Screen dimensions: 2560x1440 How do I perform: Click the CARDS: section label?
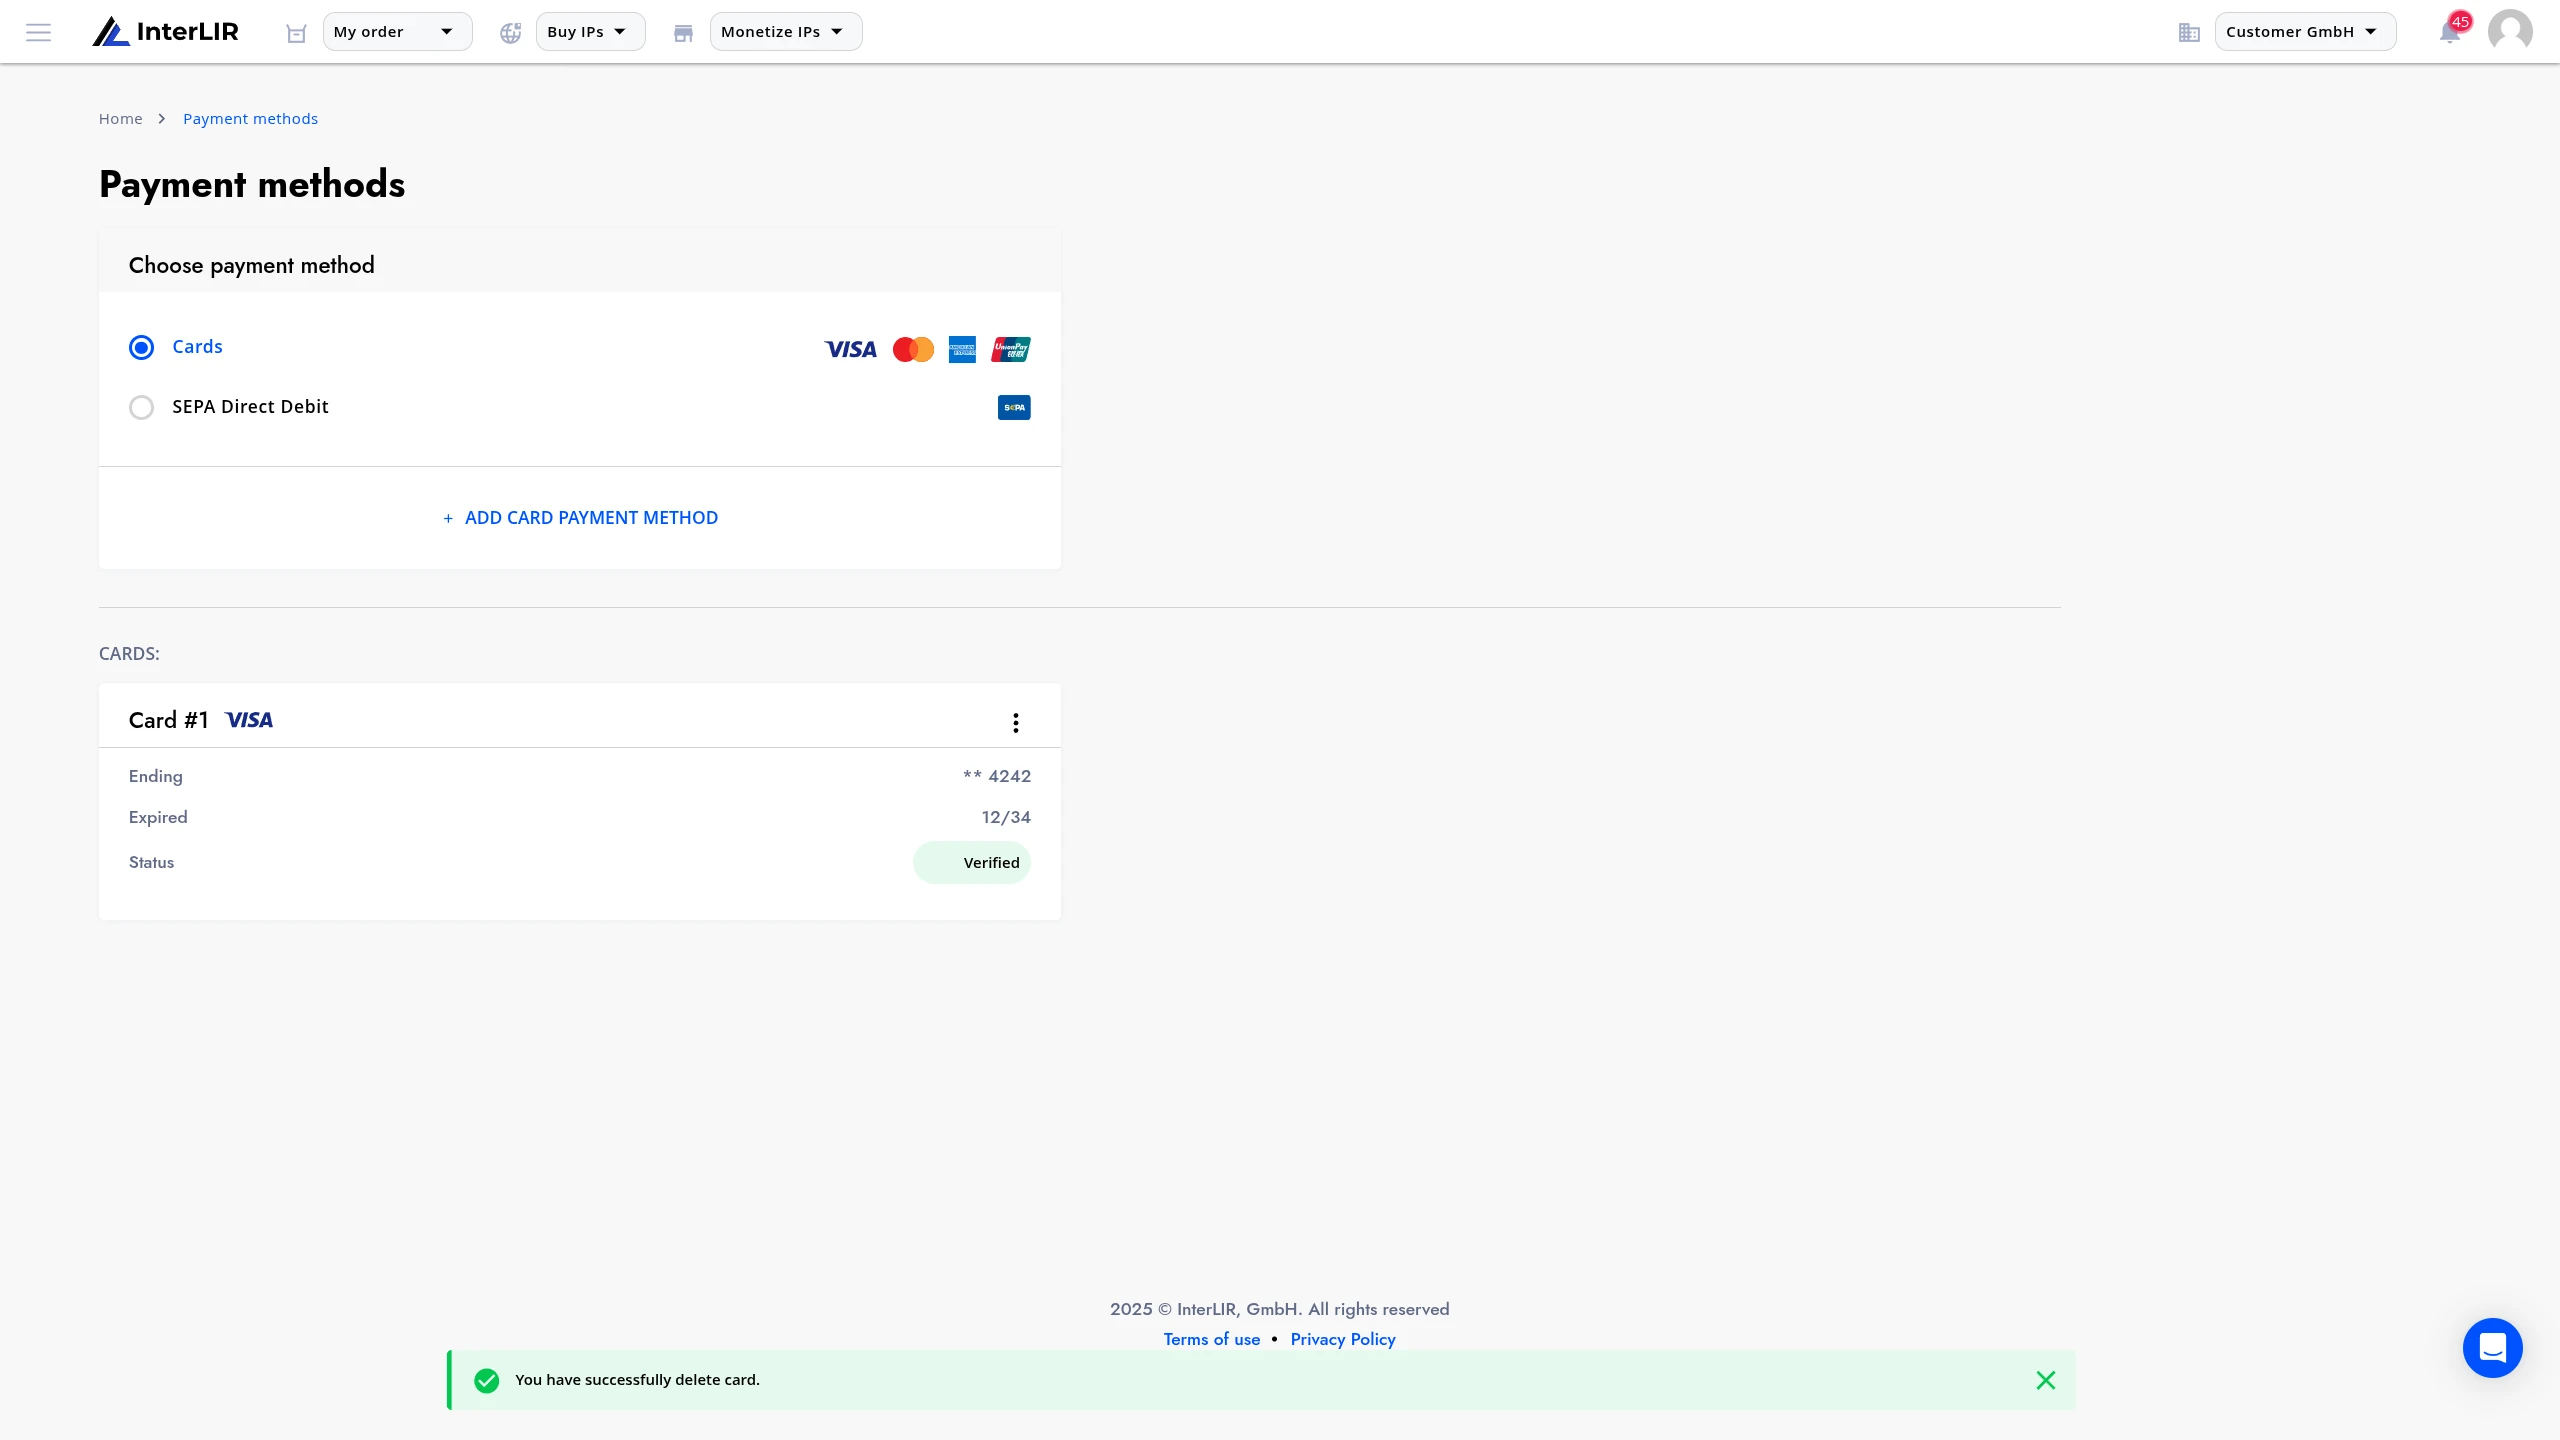pyautogui.click(x=129, y=654)
